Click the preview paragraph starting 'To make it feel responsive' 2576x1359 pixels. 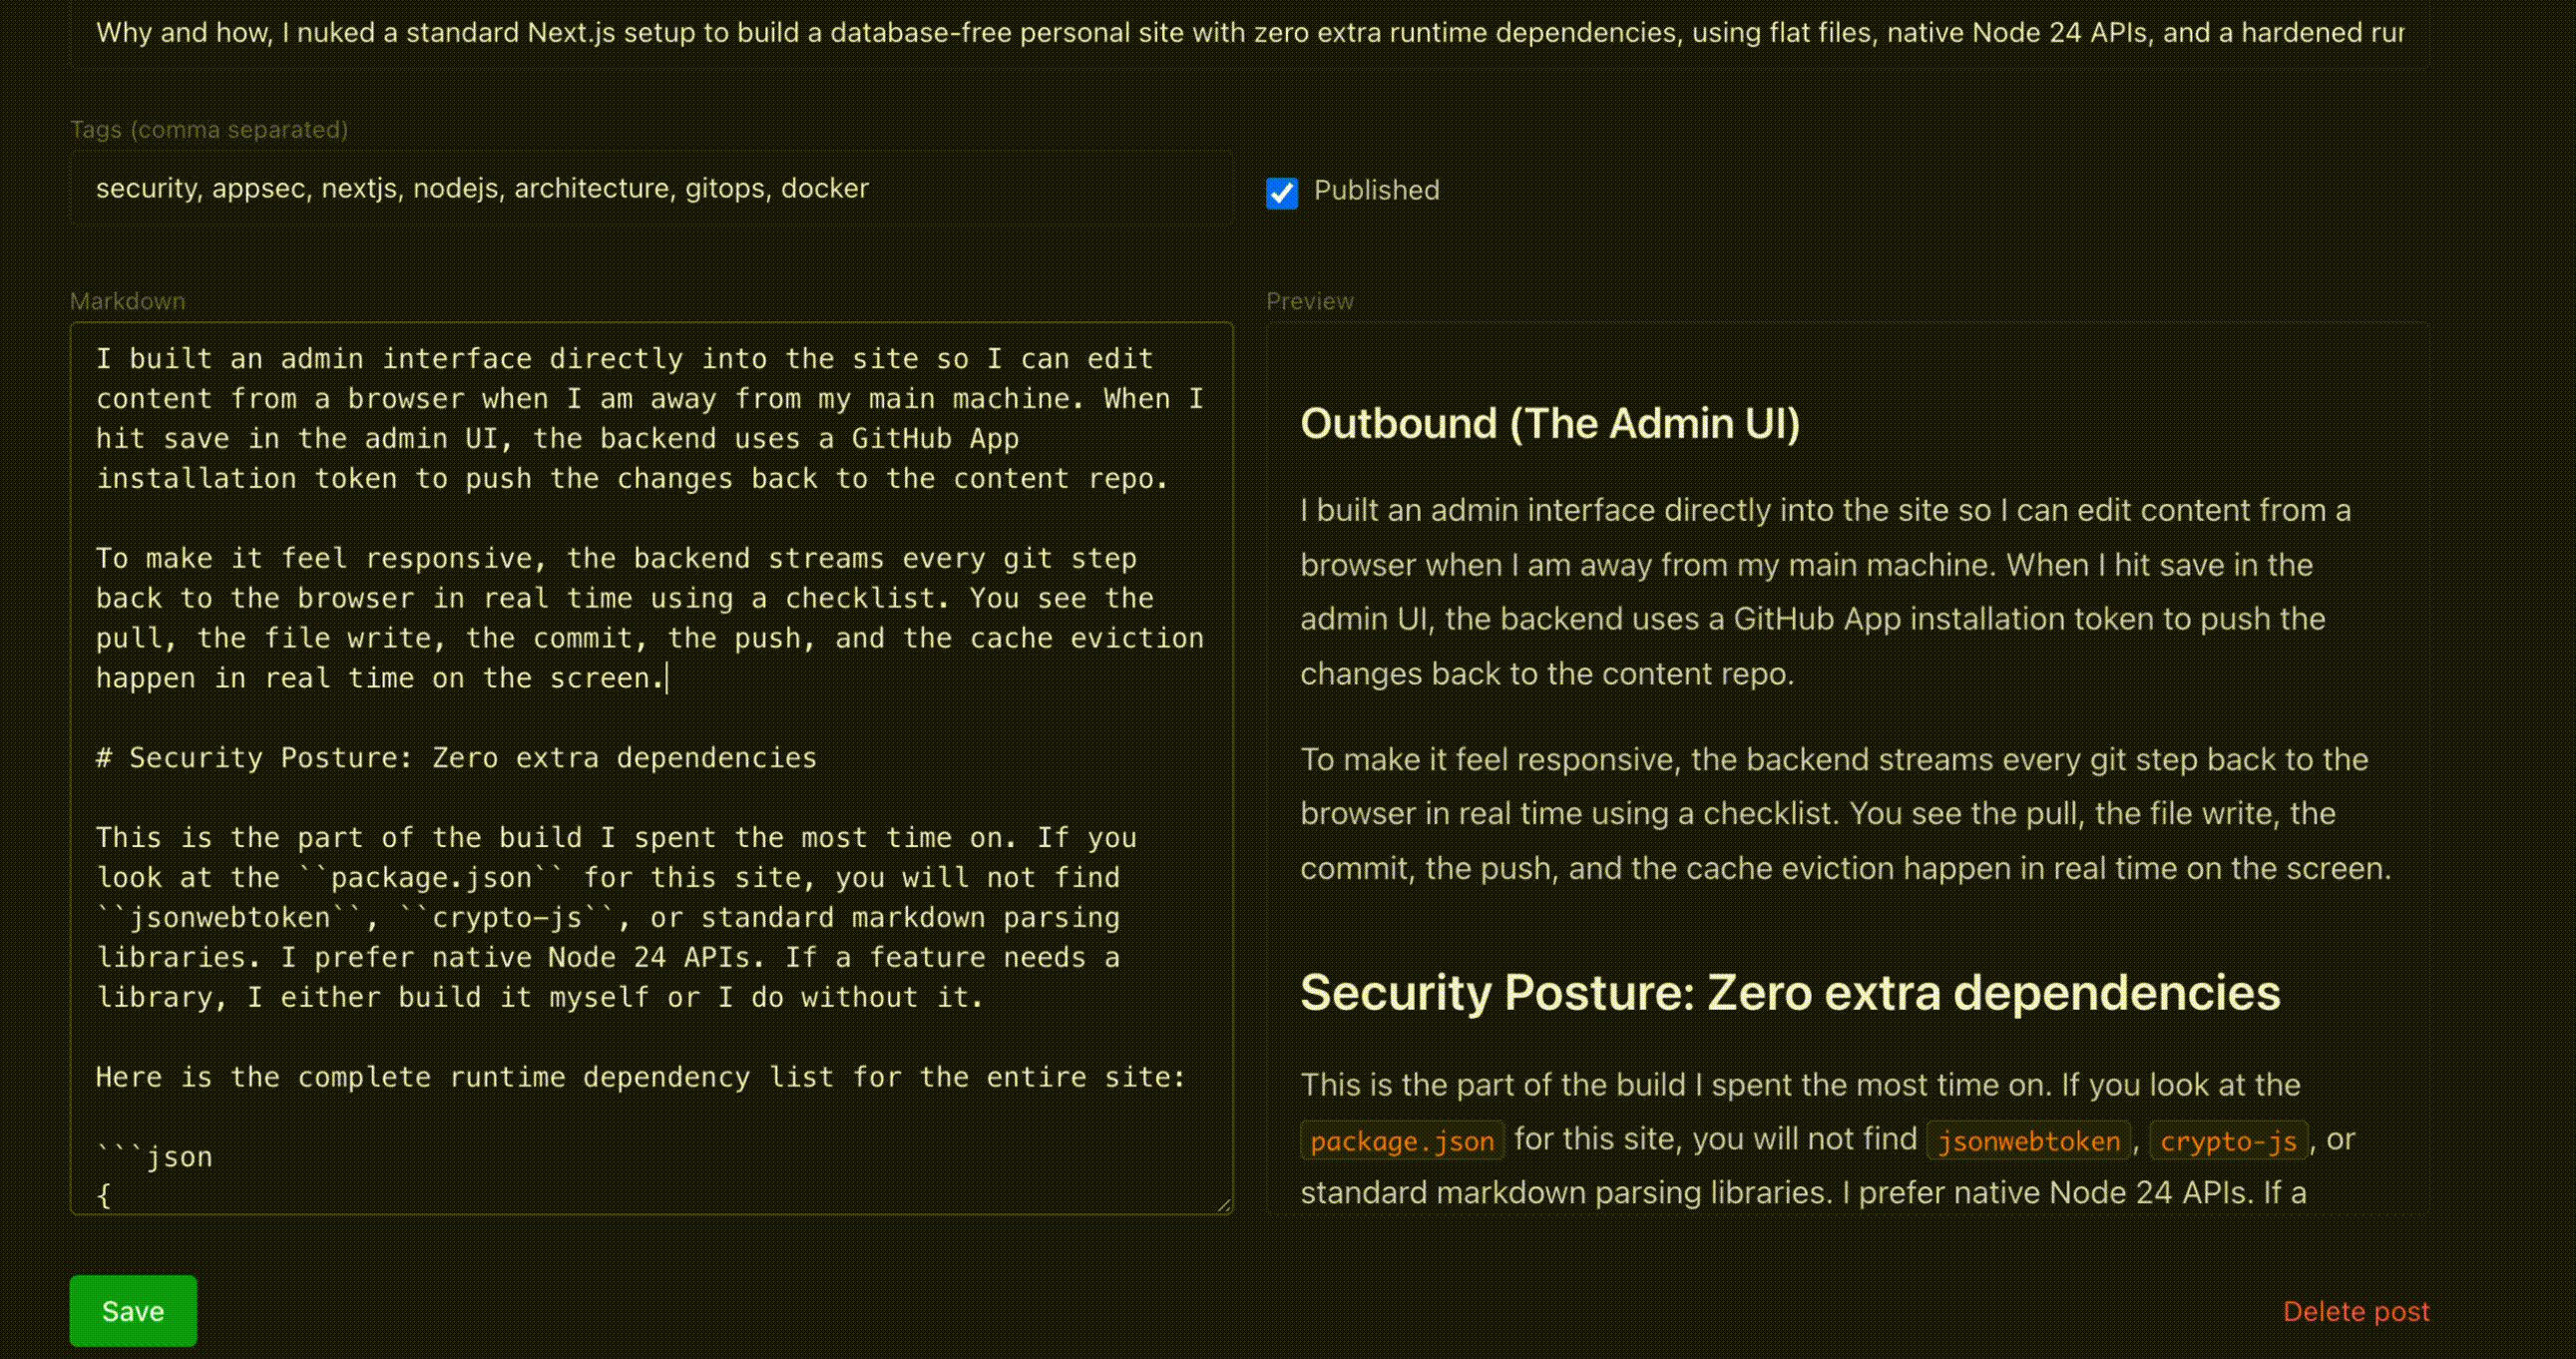pyautogui.click(x=1845, y=813)
